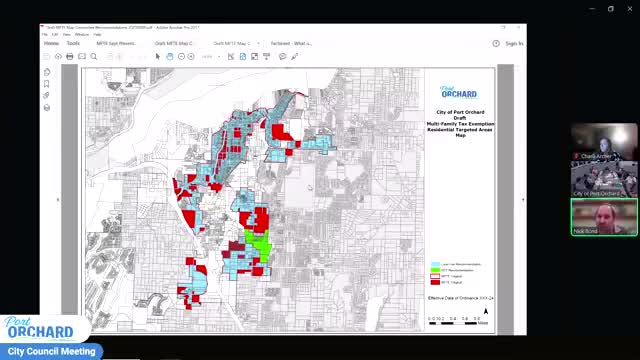Restore down the outer meeting window
The height and width of the screenshot is (360, 640).
(611, 9)
